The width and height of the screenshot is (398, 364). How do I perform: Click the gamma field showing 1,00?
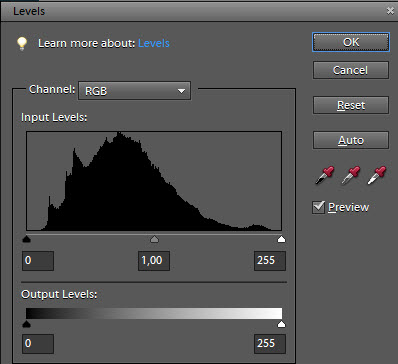point(154,261)
